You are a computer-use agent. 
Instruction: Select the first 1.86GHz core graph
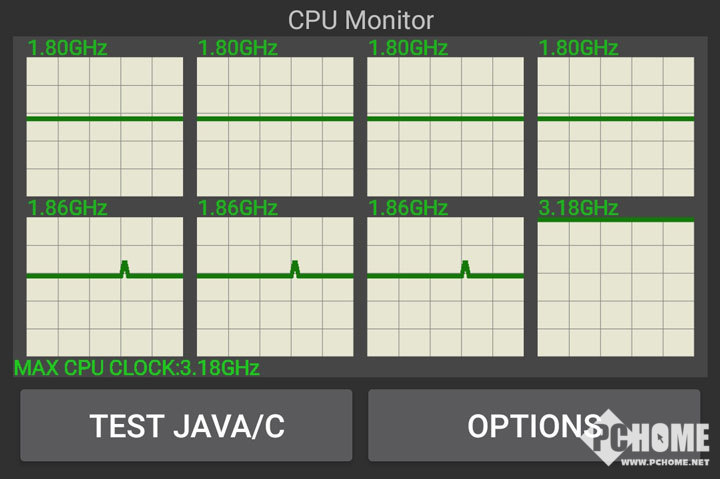[105, 287]
